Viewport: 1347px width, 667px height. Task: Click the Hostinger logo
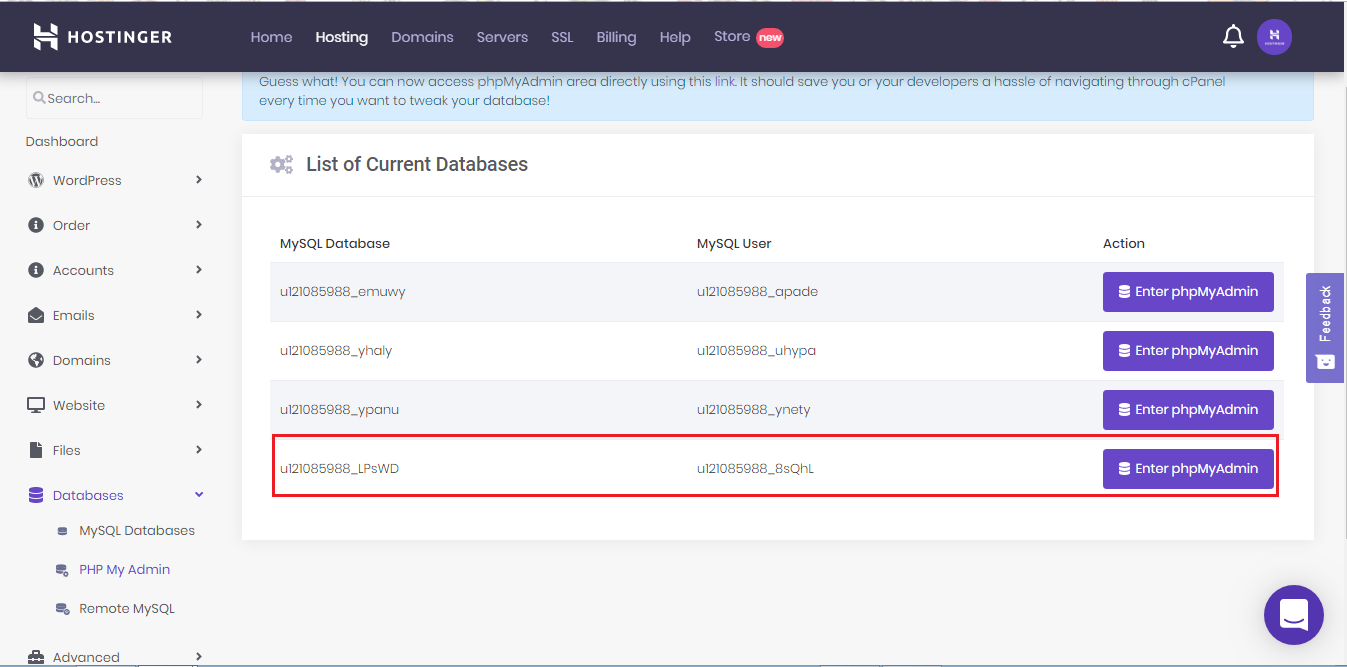tap(102, 36)
